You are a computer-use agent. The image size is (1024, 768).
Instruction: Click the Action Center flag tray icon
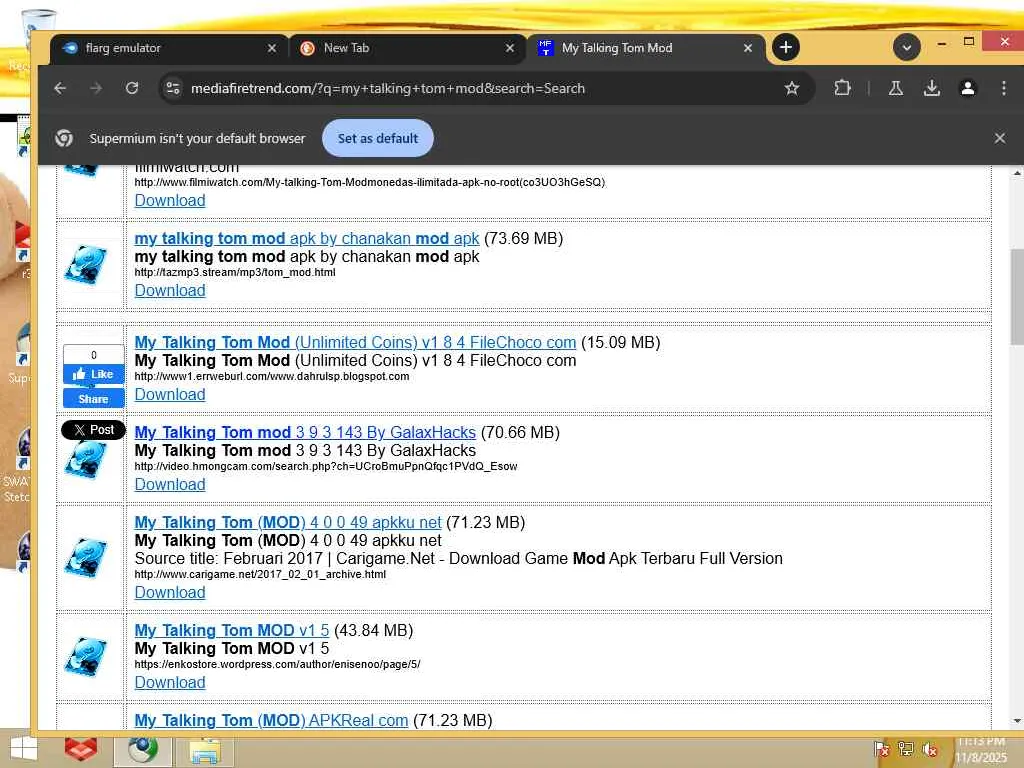(882, 749)
